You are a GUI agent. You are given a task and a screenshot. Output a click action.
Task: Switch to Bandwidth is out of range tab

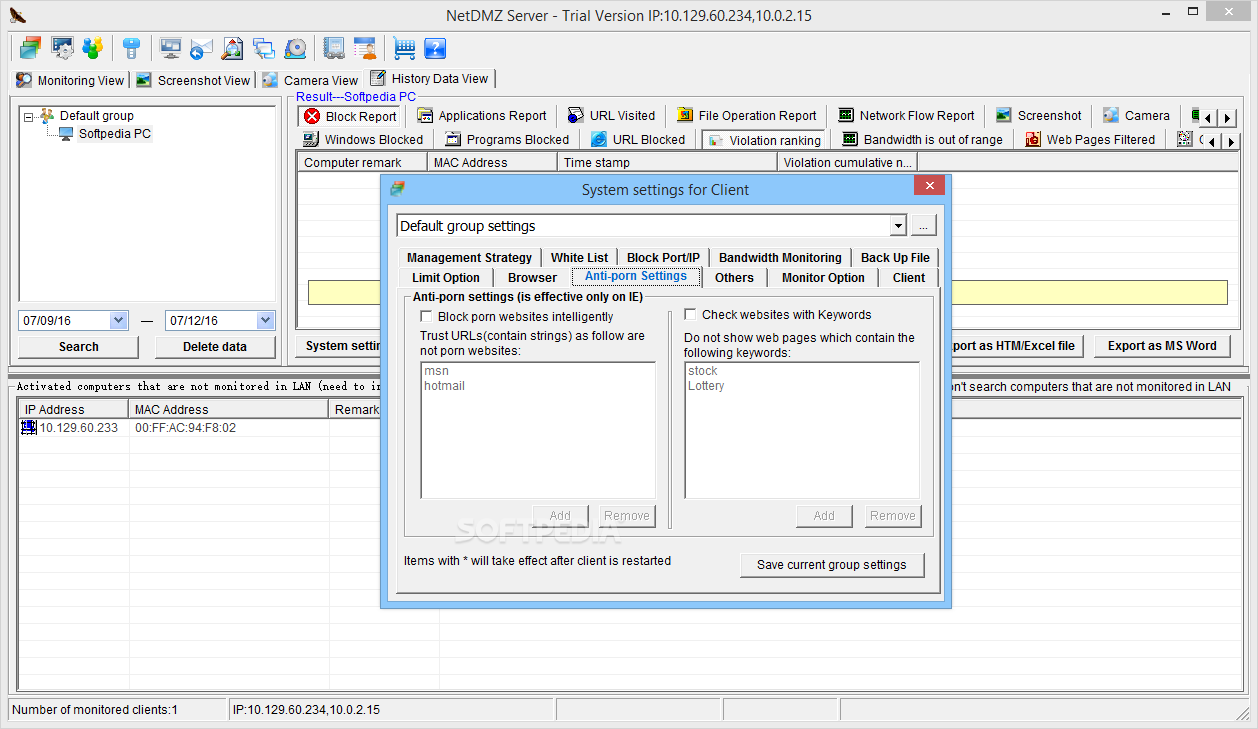922,140
